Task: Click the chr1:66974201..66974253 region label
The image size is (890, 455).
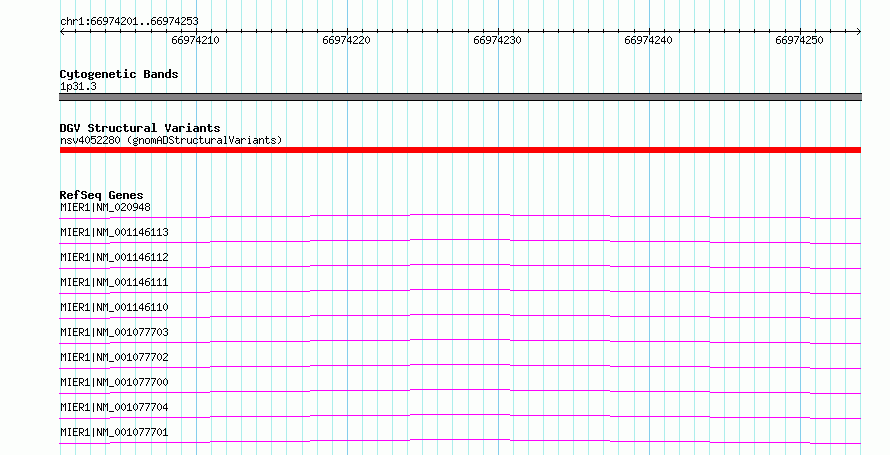Action: [x=129, y=22]
